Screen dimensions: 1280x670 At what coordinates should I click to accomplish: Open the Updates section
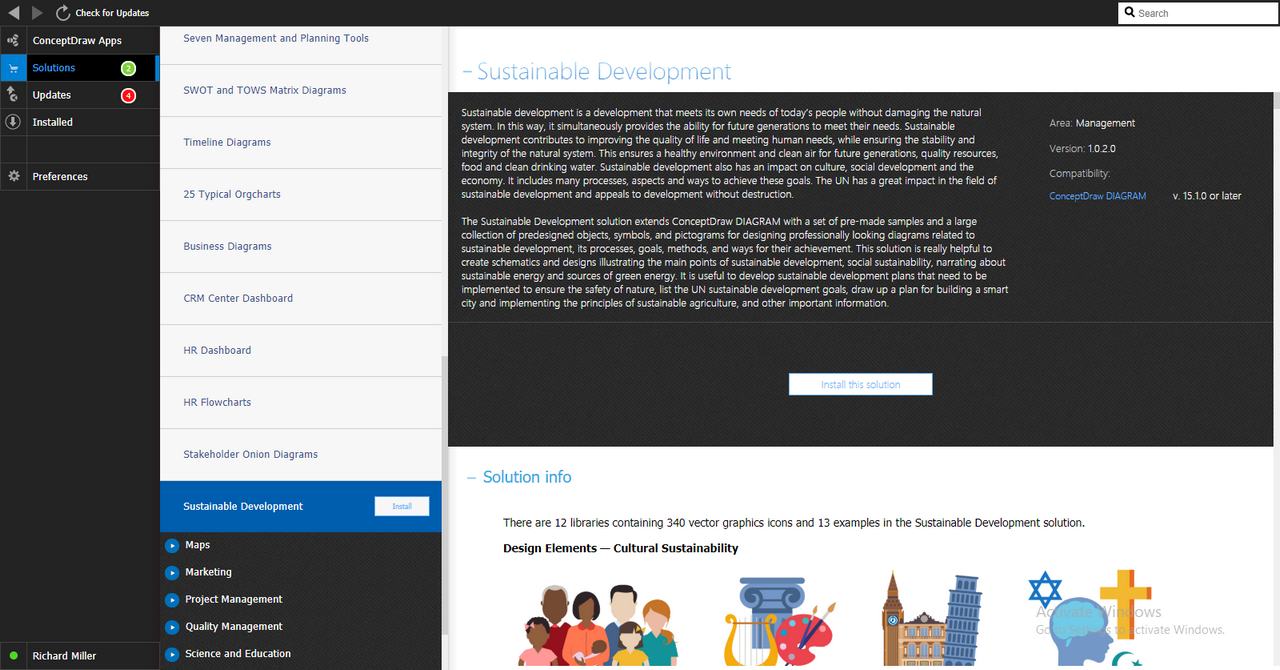[x=79, y=95]
